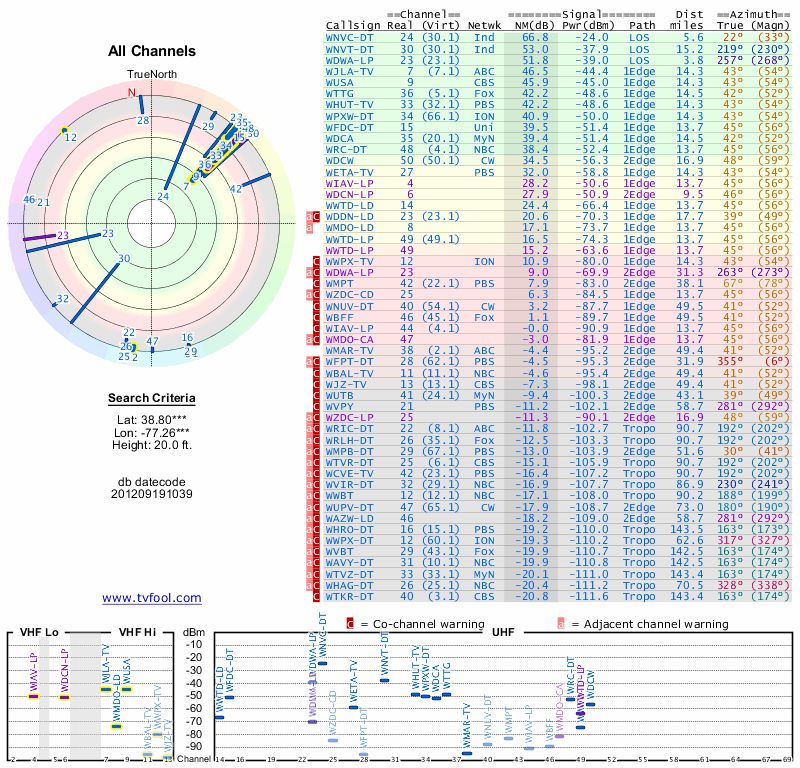
Task: Click co-channel badge beside WWPX-TV row
Action: click(x=316, y=262)
